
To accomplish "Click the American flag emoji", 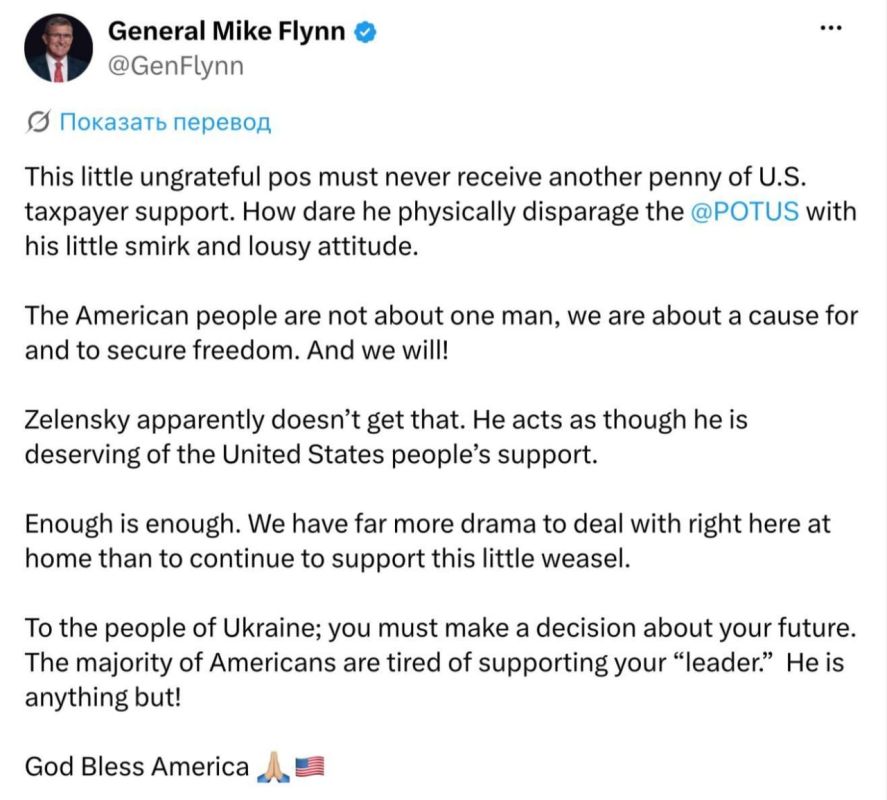I will click(x=310, y=766).
